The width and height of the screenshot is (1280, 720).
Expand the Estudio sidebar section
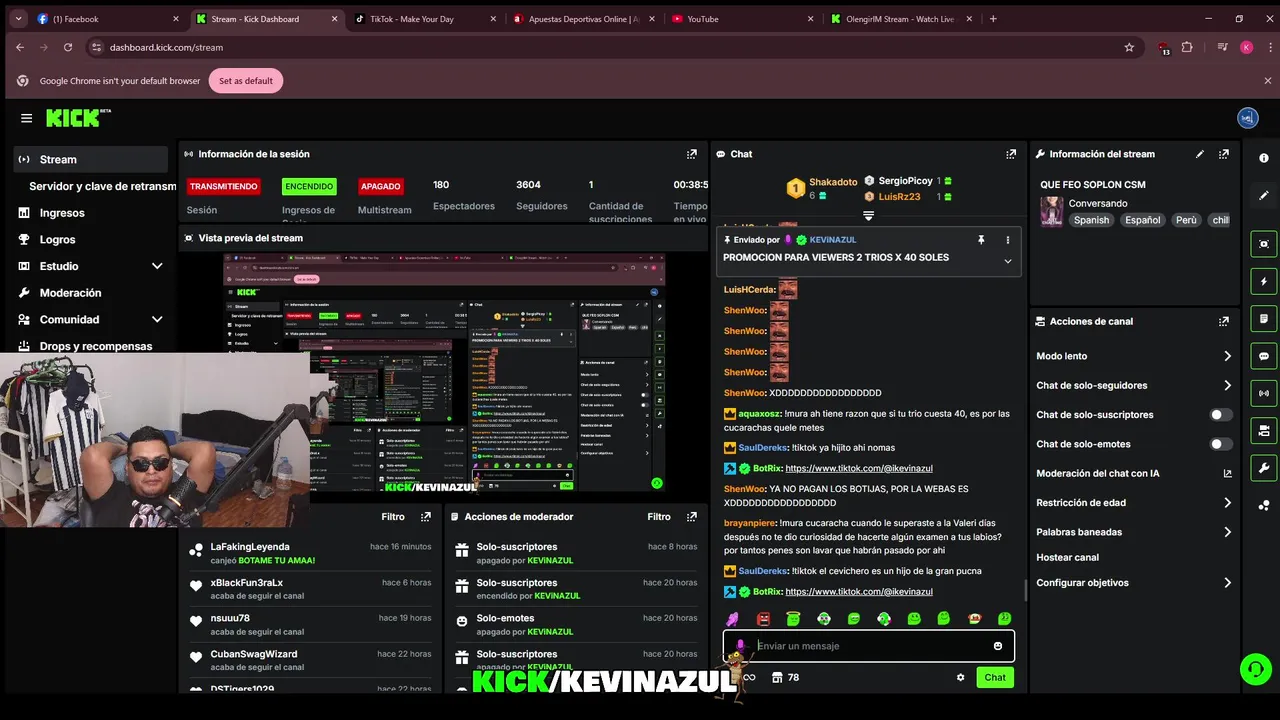click(157, 266)
